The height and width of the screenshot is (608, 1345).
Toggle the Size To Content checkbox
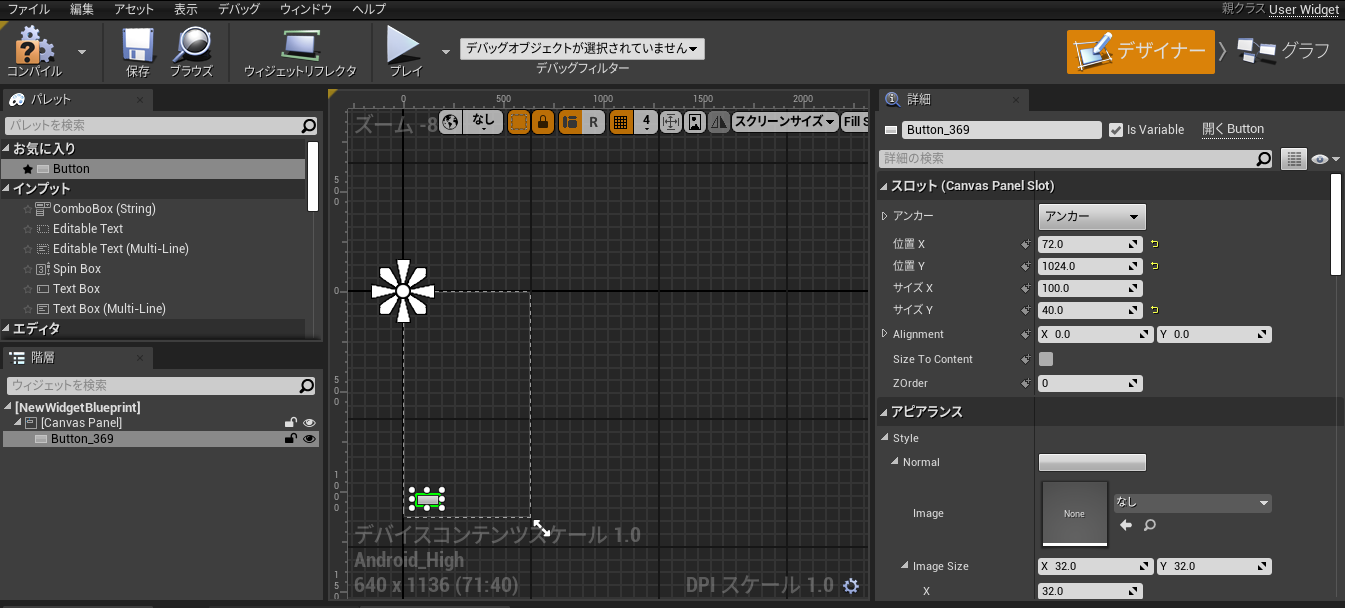1046,359
